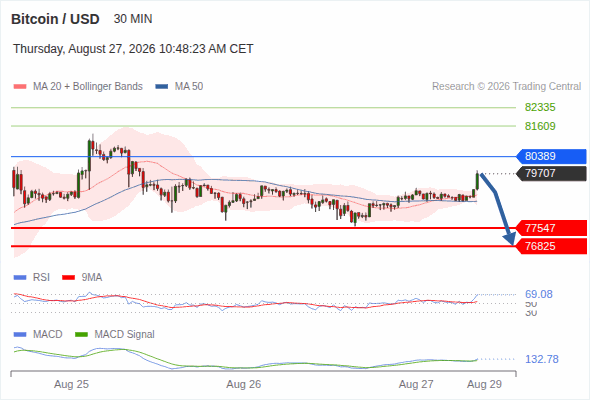The height and width of the screenshot is (400, 590).
Task: Click the MACD Signal green legend swatch
Action: coord(81,335)
